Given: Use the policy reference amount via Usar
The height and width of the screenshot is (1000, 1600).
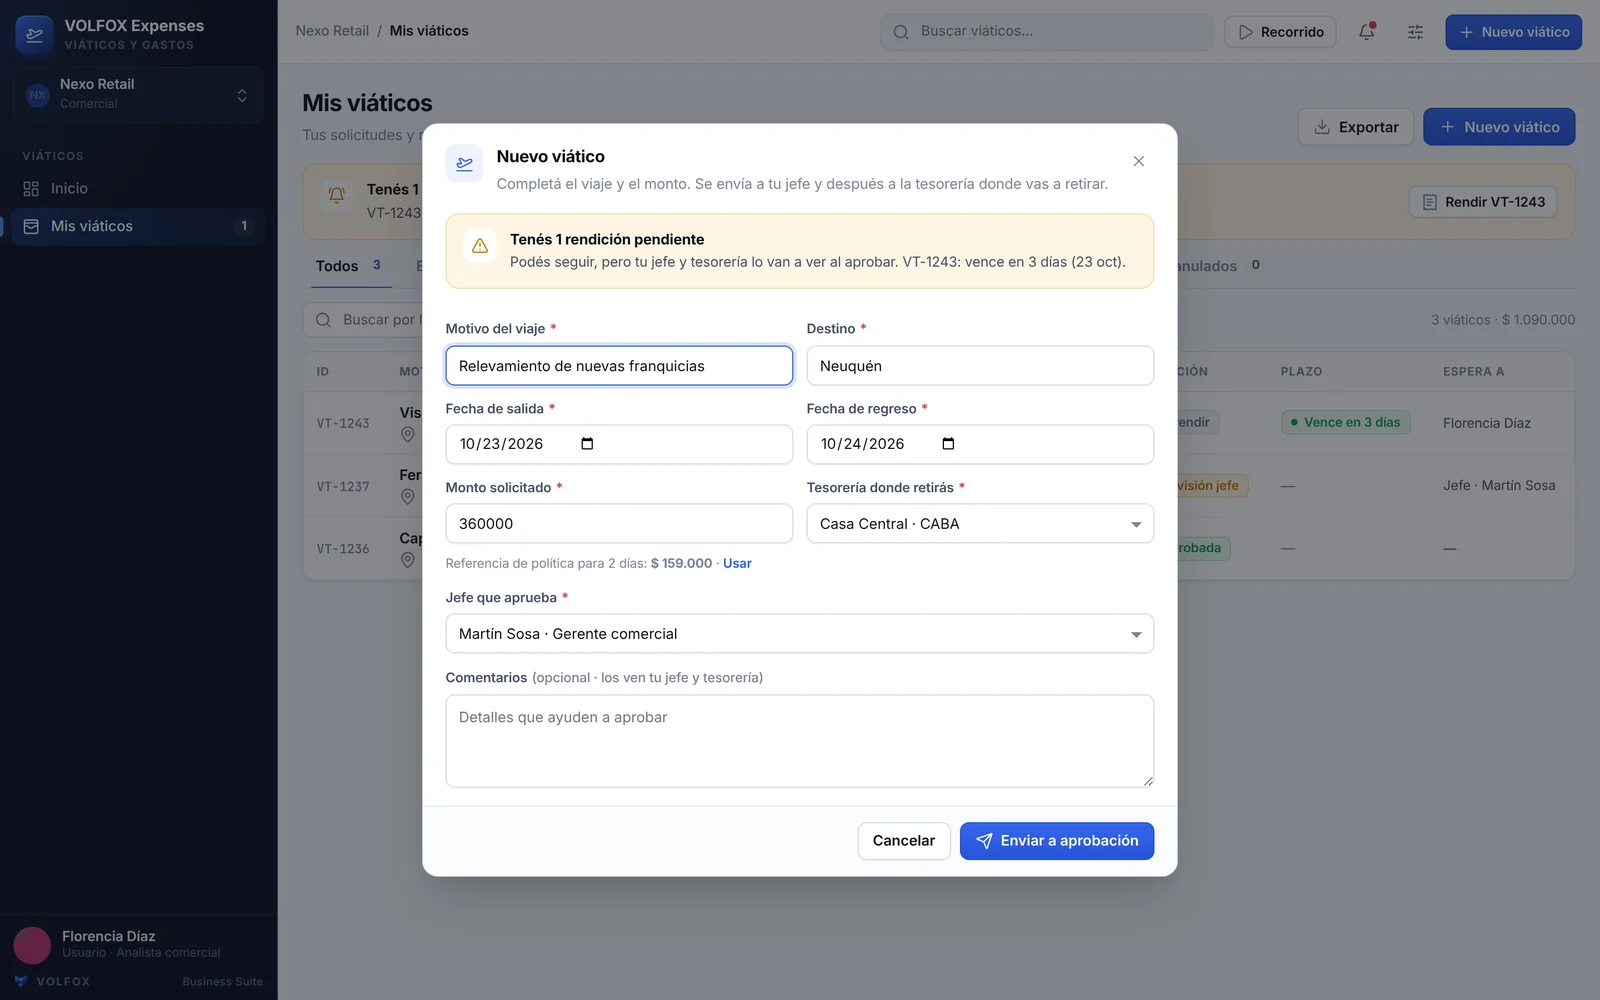Looking at the screenshot, I should click(737, 563).
